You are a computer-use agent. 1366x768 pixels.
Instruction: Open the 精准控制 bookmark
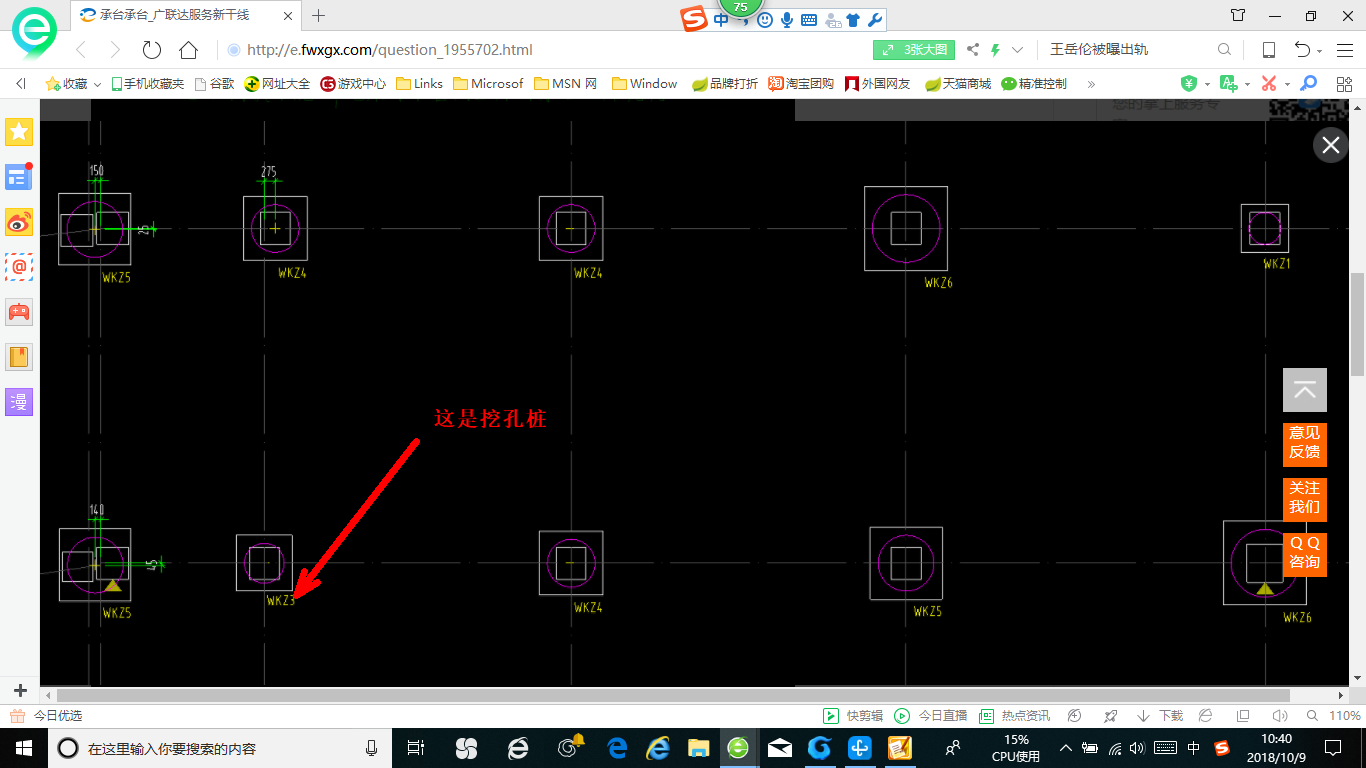click(x=1034, y=84)
